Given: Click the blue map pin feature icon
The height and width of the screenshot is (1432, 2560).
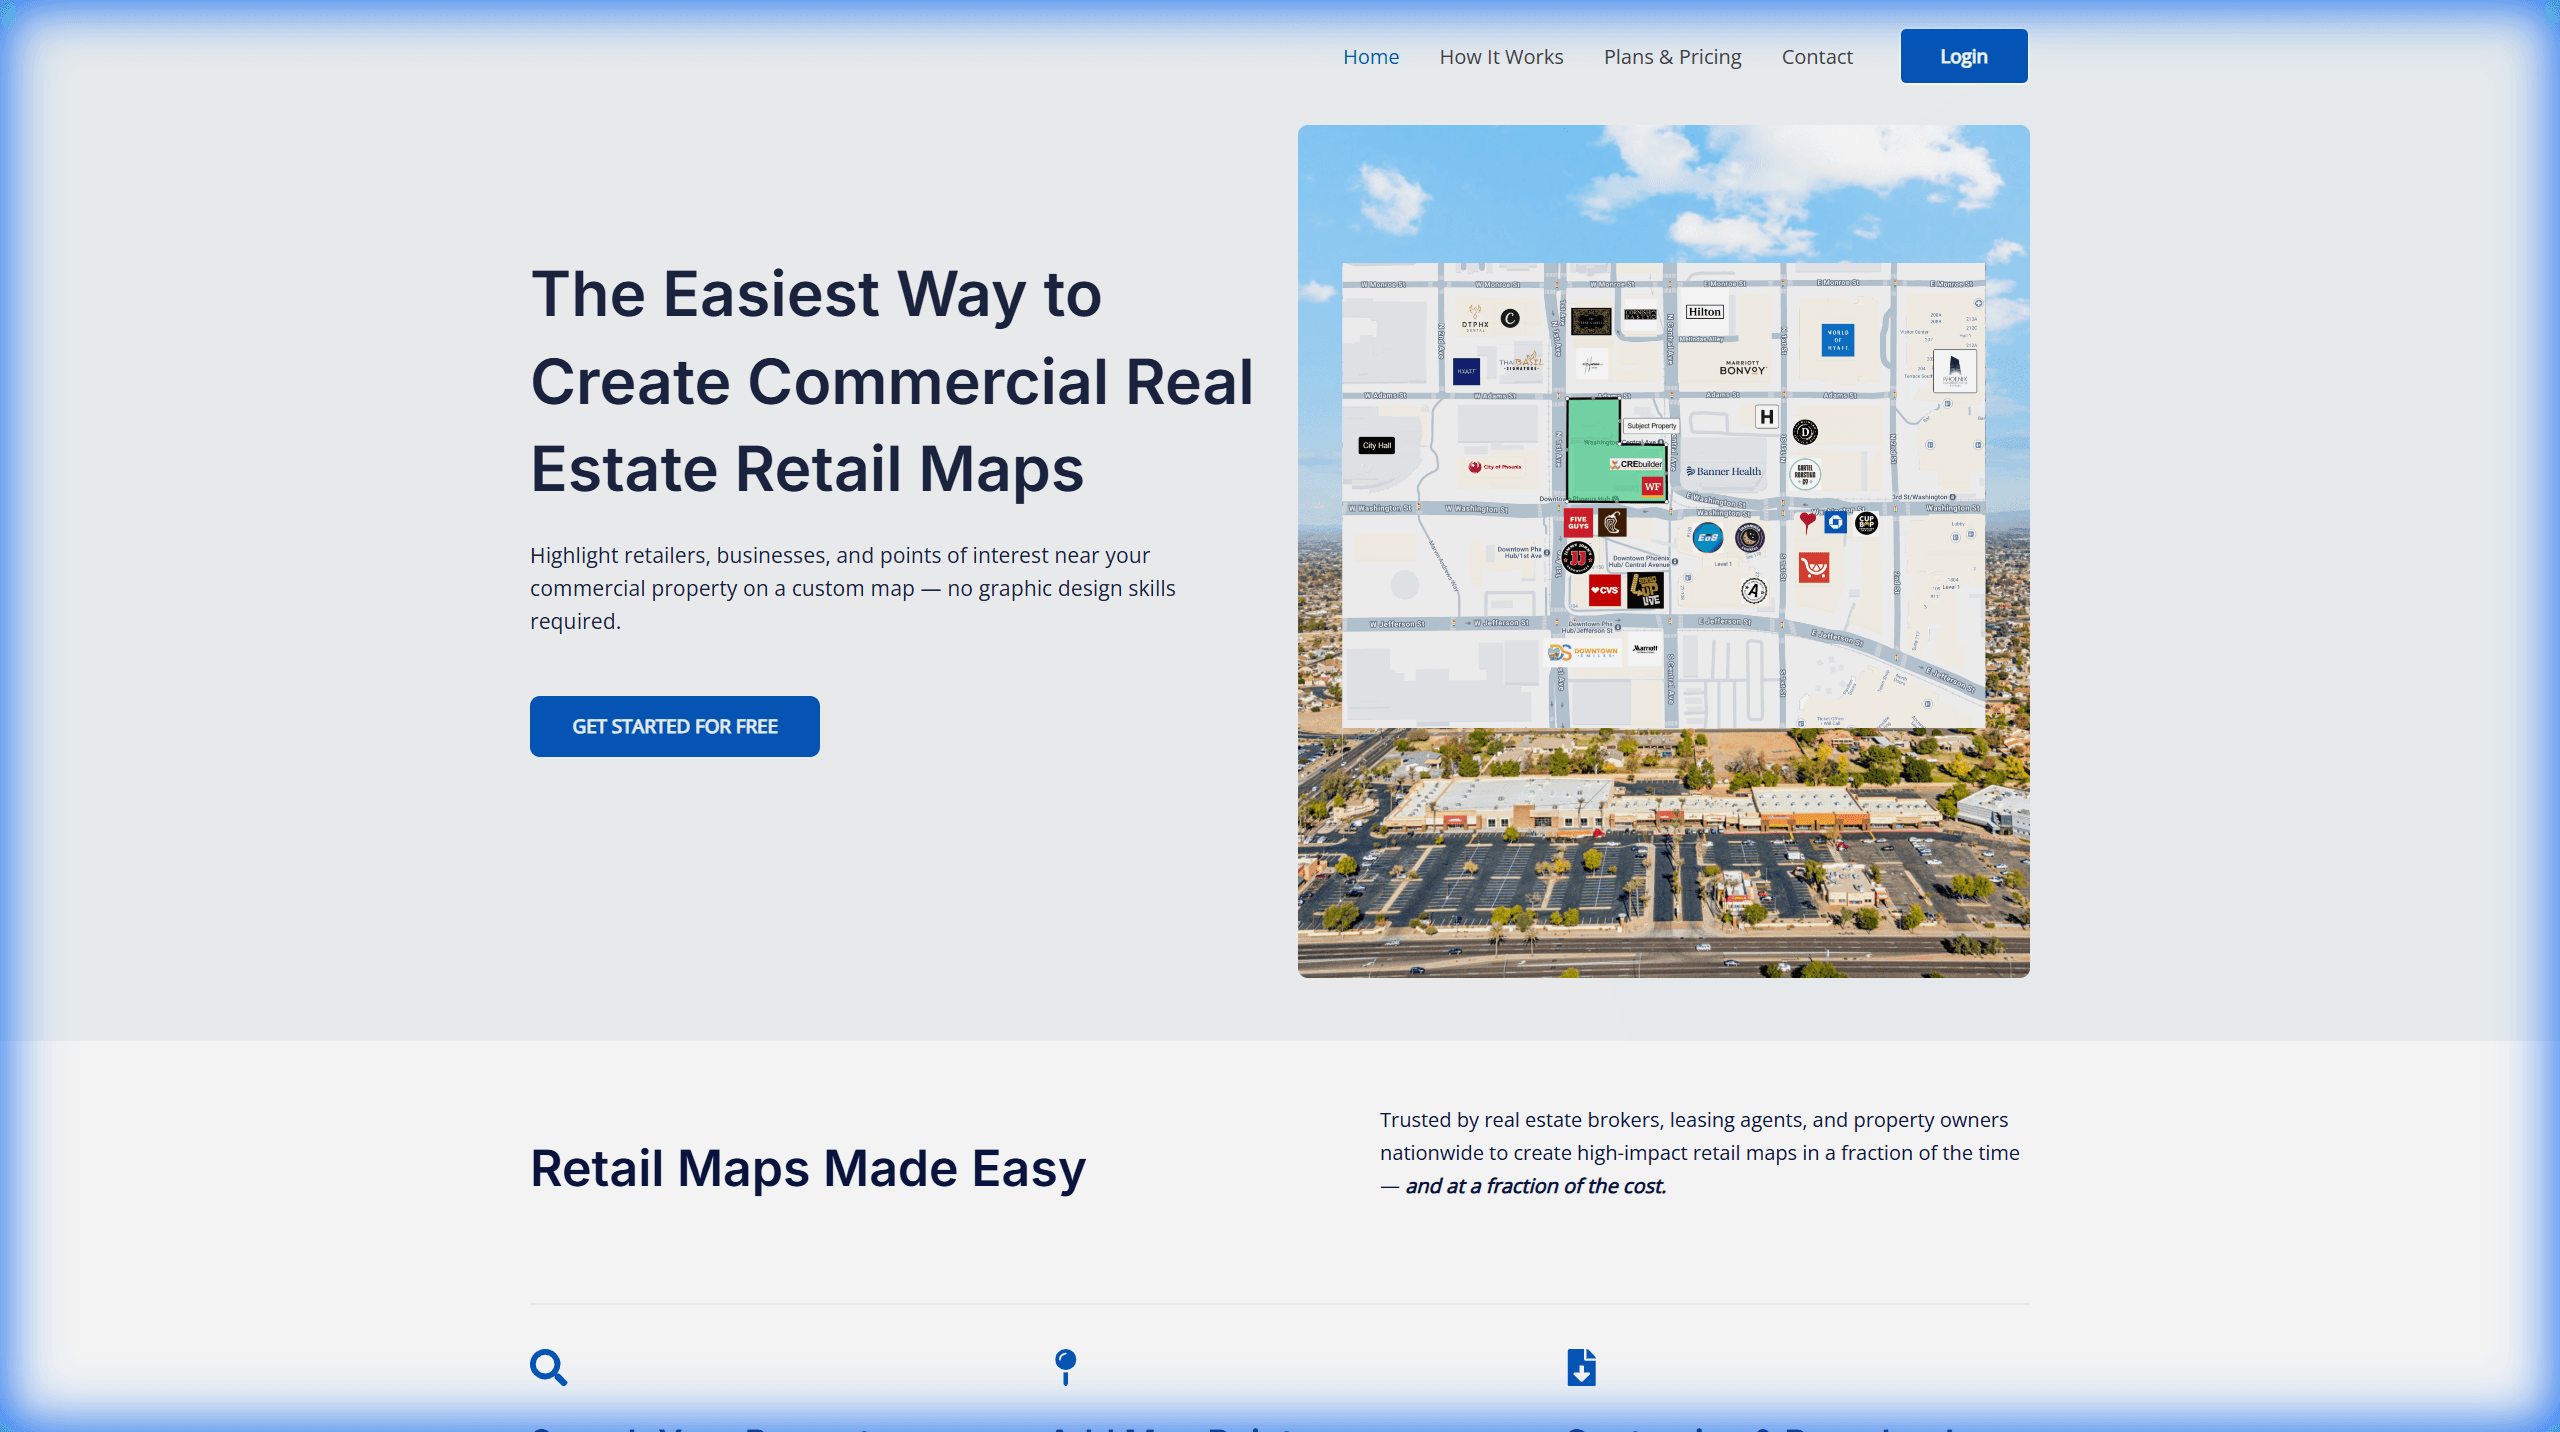Looking at the screenshot, I should pos(1064,1365).
